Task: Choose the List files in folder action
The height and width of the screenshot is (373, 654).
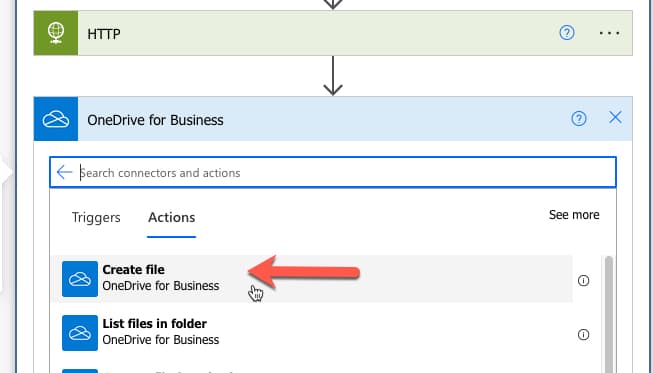Action: (312, 333)
